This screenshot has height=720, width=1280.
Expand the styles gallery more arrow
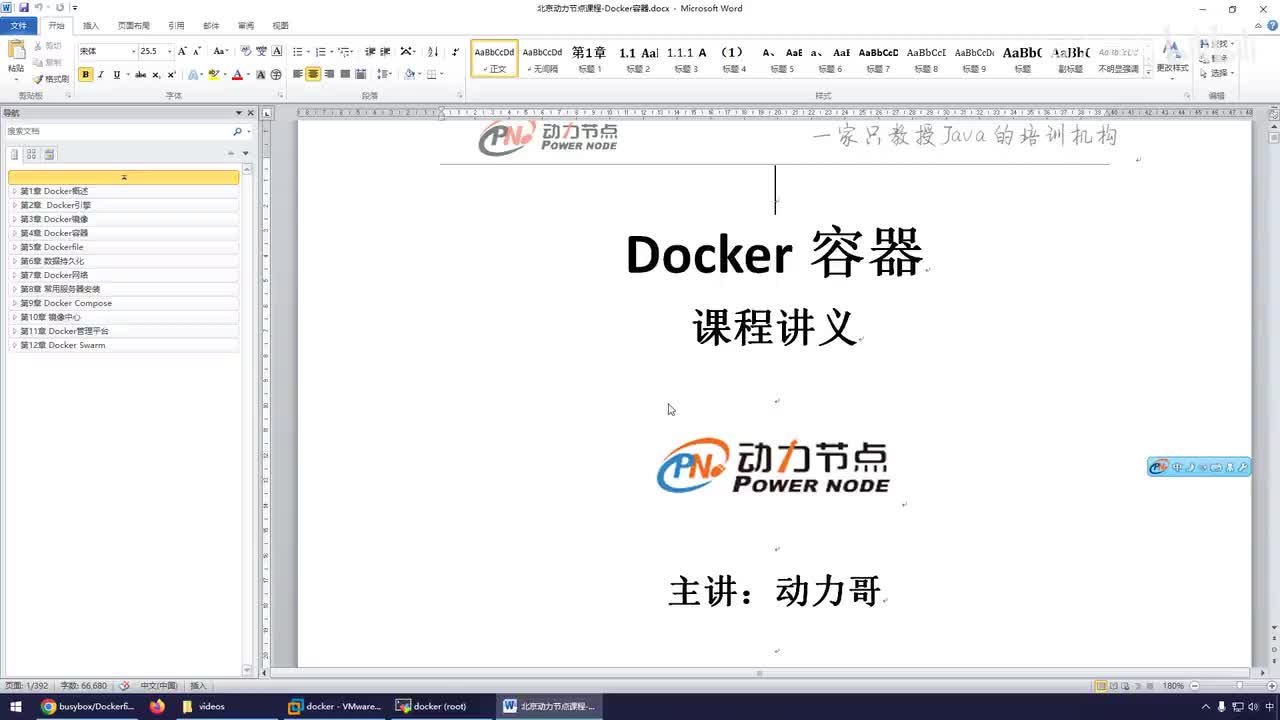1148,72
